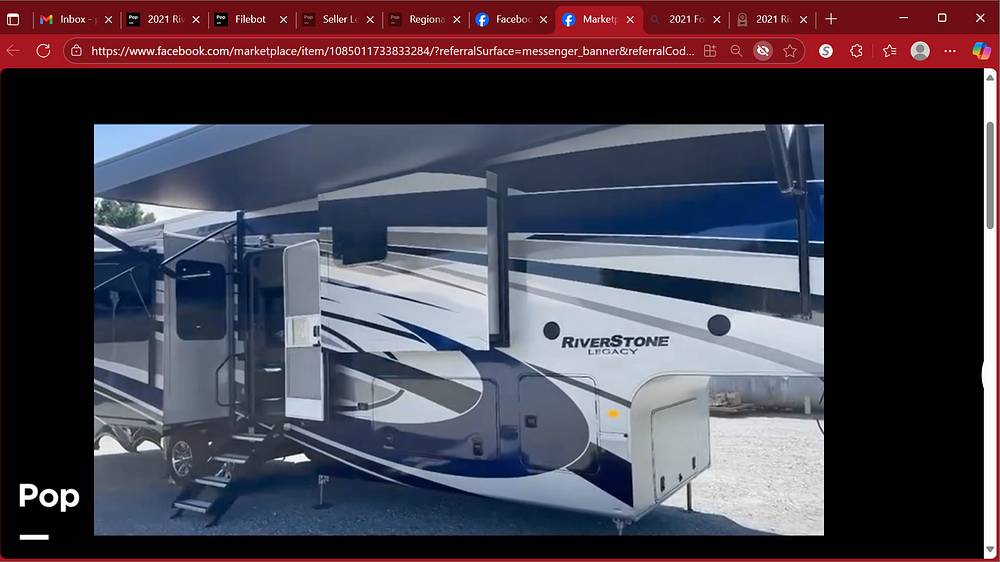Image resolution: width=1000 pixels, height=562 pixels.
Task: Expand the Settings and more ellipsis menu
Action: (950, 51)
